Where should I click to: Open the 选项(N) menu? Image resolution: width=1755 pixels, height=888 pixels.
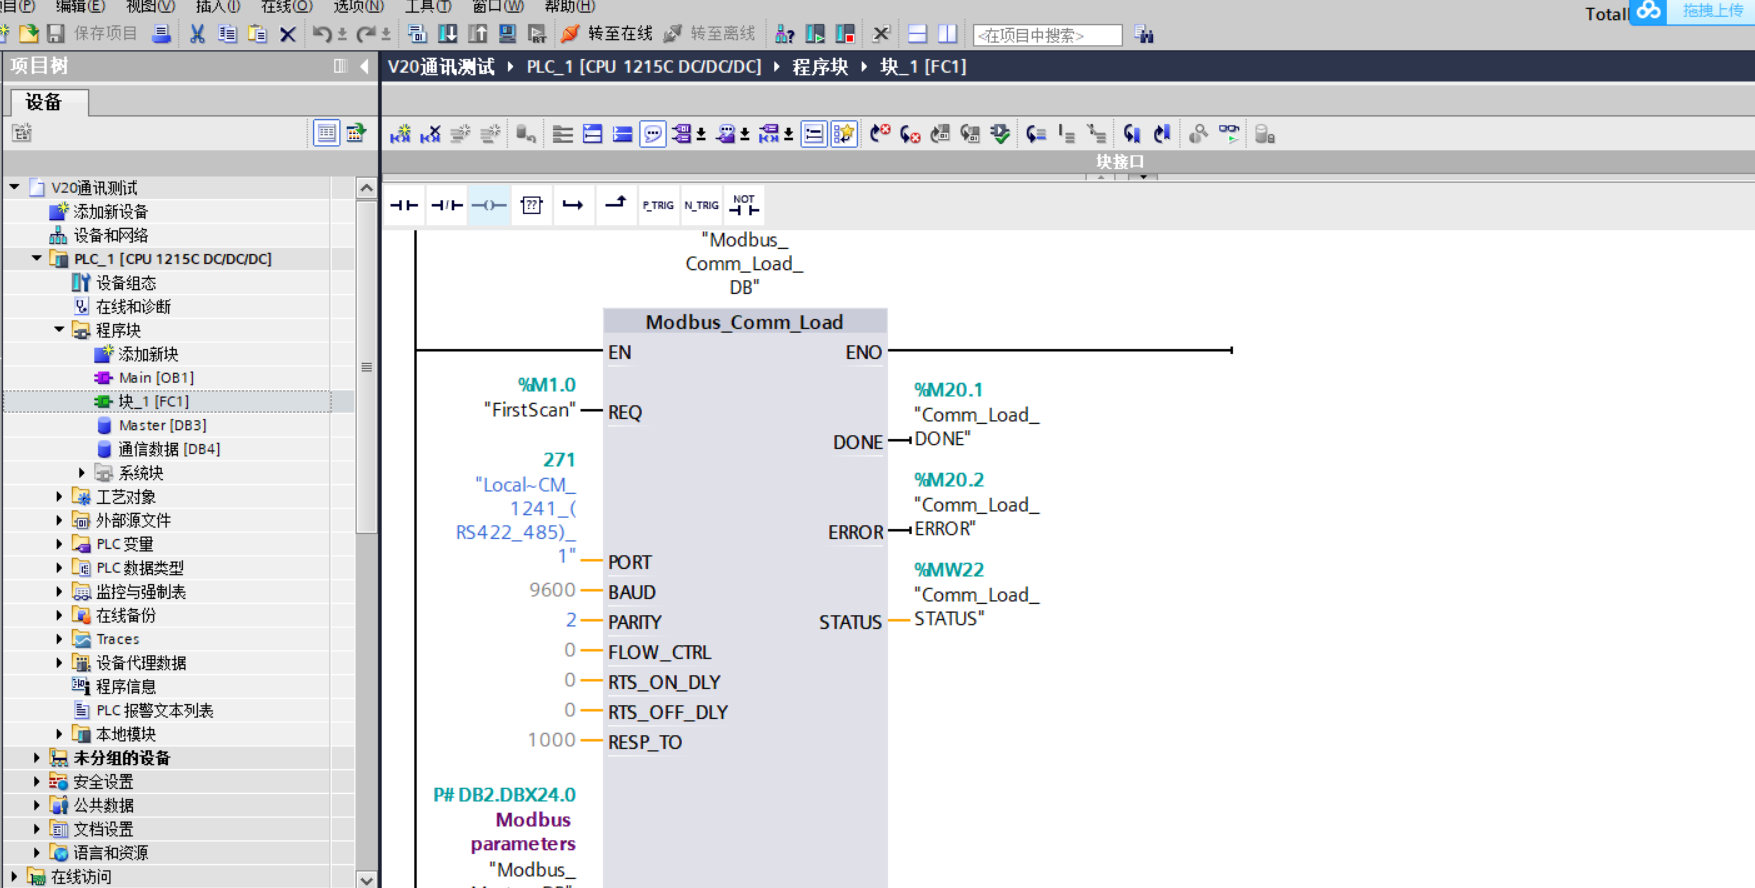click(358, 6)
